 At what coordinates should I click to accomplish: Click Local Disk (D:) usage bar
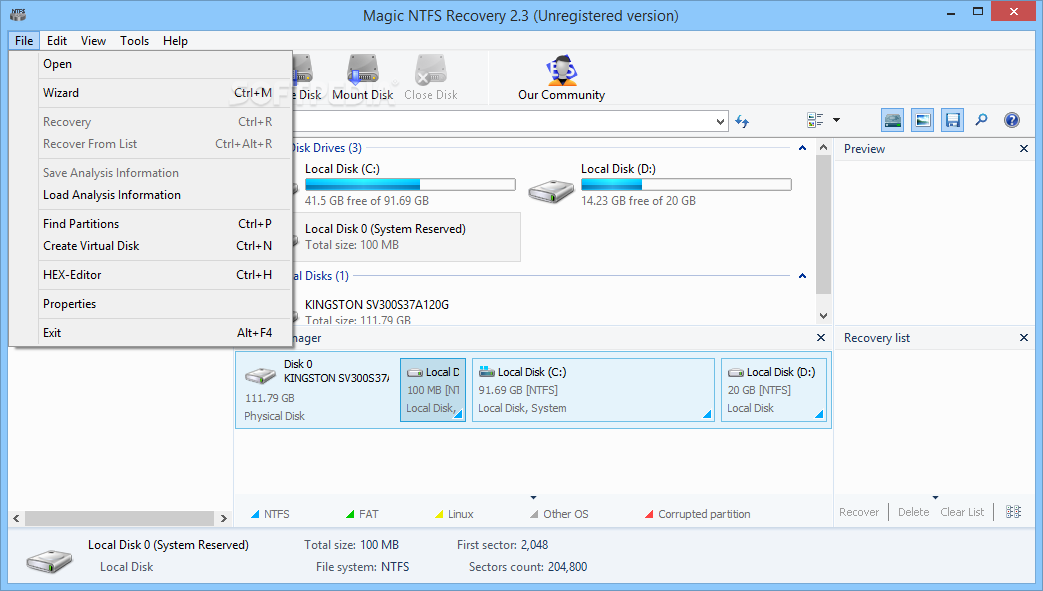click(x=686, y=184)
